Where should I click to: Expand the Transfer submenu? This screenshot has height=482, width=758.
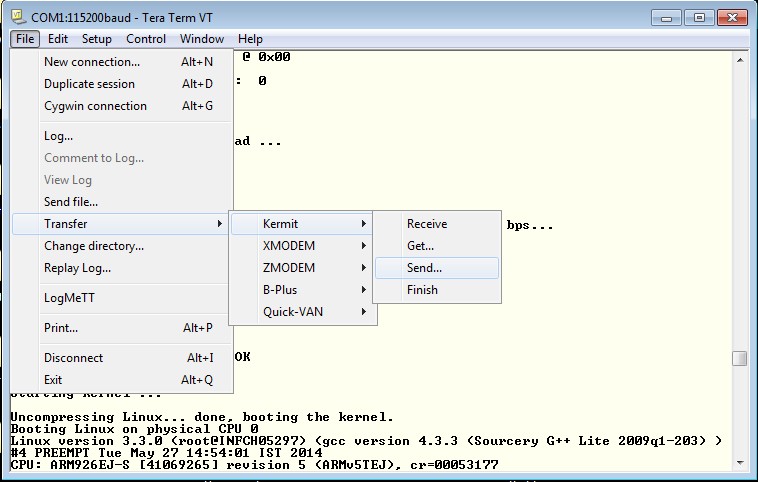point(119,224)
